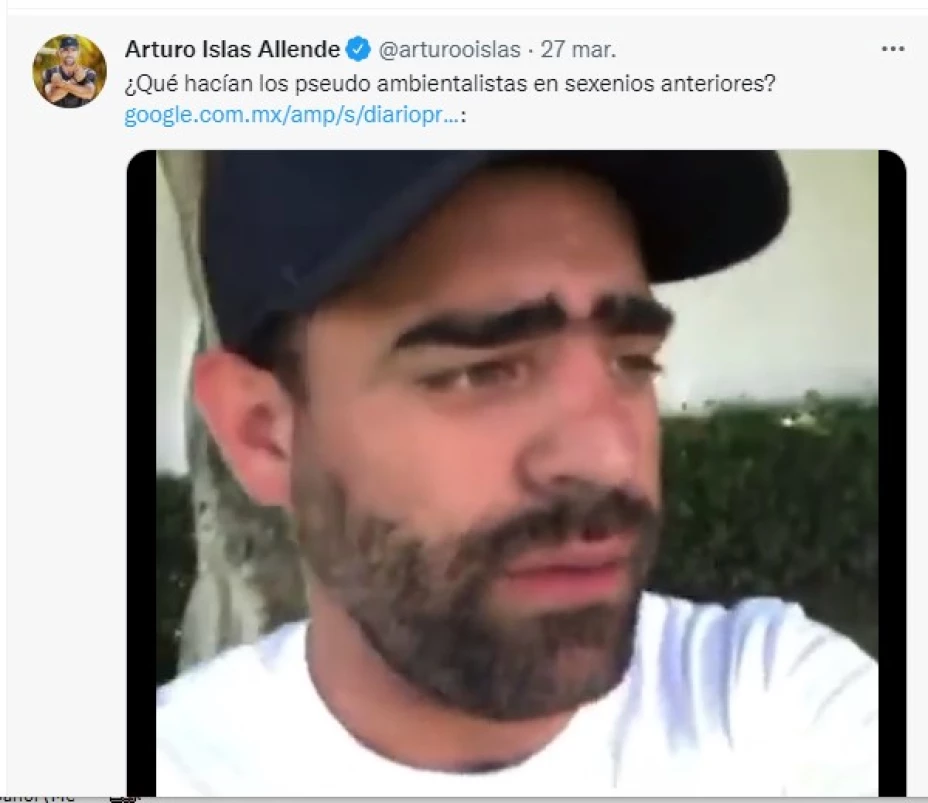
Task: Click the right black letterbox bar of video
Action: 892,473
